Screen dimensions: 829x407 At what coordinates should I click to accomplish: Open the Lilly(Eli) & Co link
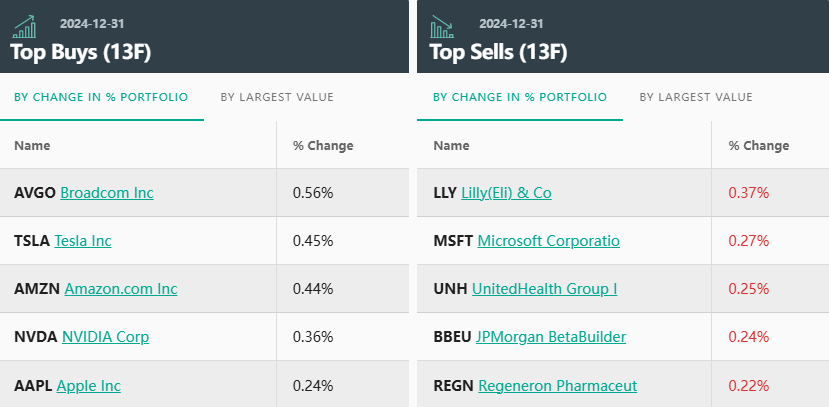pos(506,192)
